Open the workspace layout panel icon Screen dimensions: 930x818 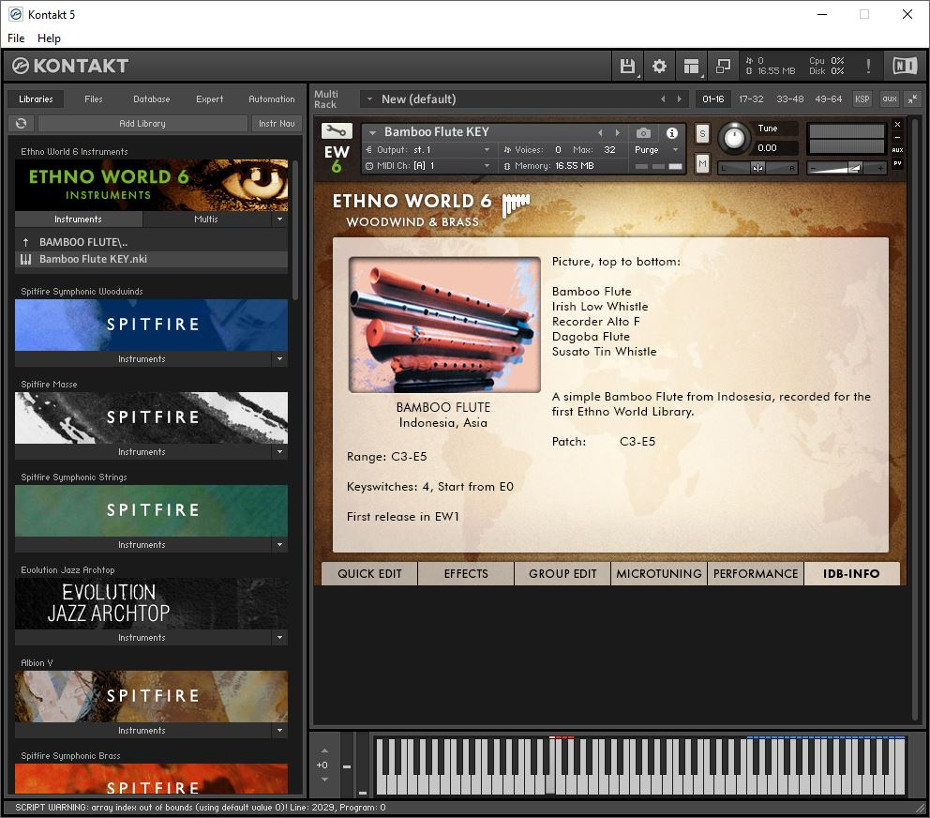click(x=691, y=66)
